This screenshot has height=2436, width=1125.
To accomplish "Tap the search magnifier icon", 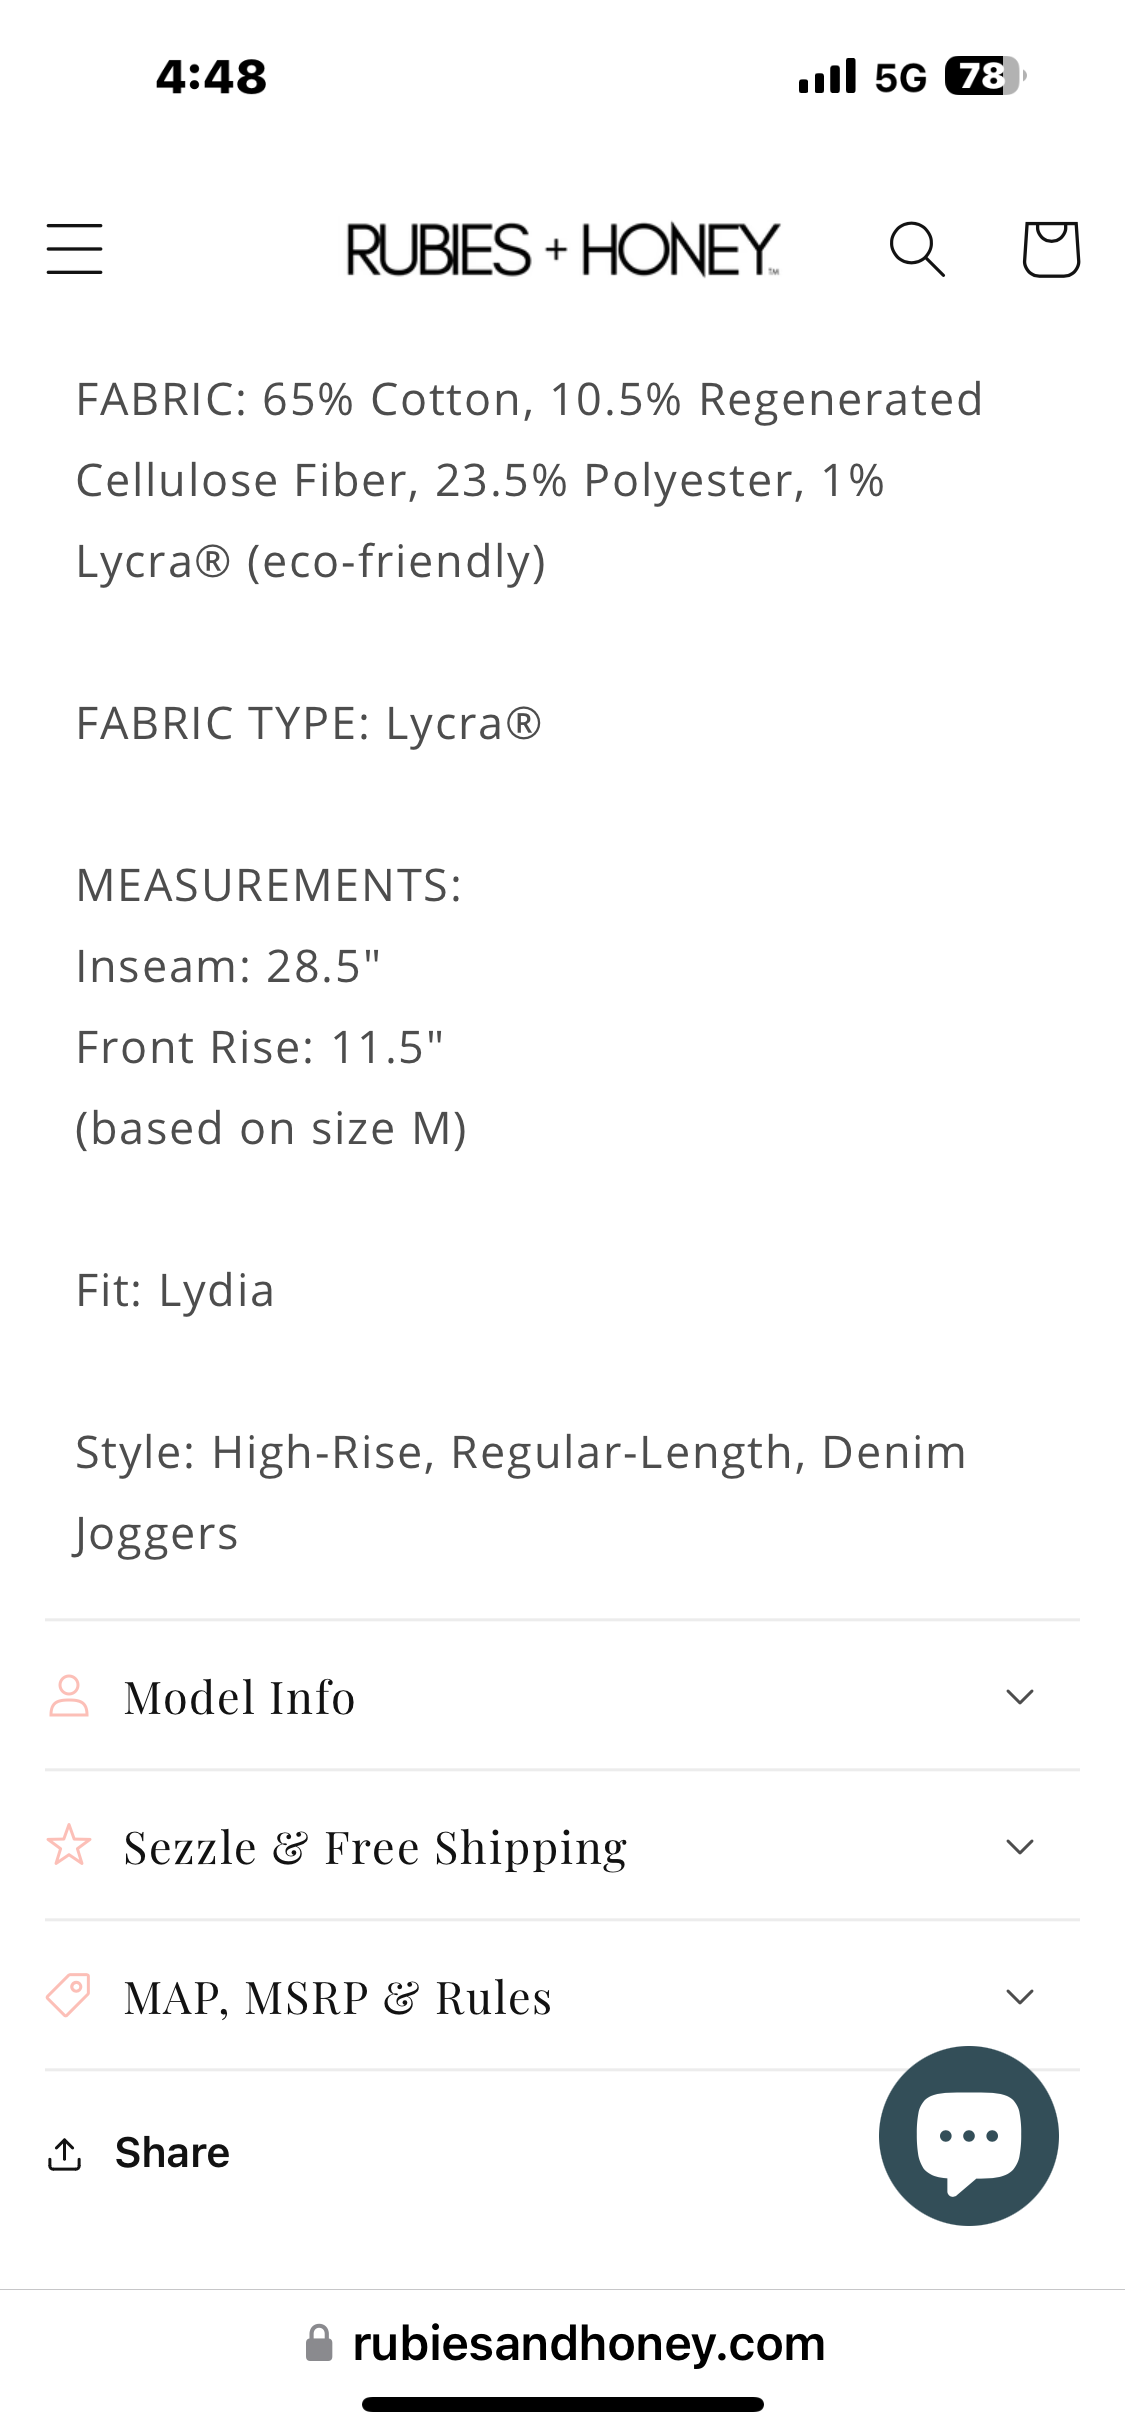I will [916, 249].
